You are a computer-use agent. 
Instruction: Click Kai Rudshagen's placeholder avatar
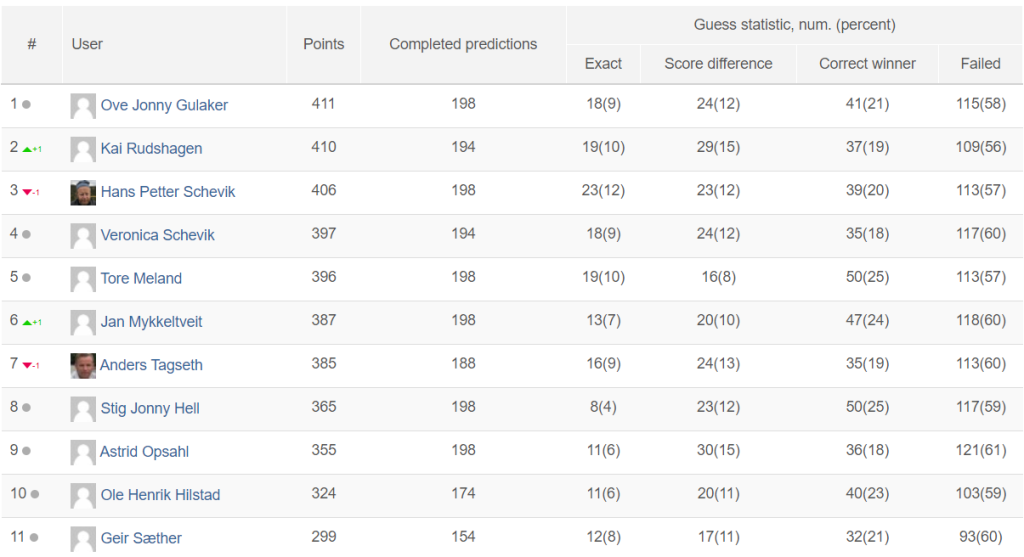83,150
